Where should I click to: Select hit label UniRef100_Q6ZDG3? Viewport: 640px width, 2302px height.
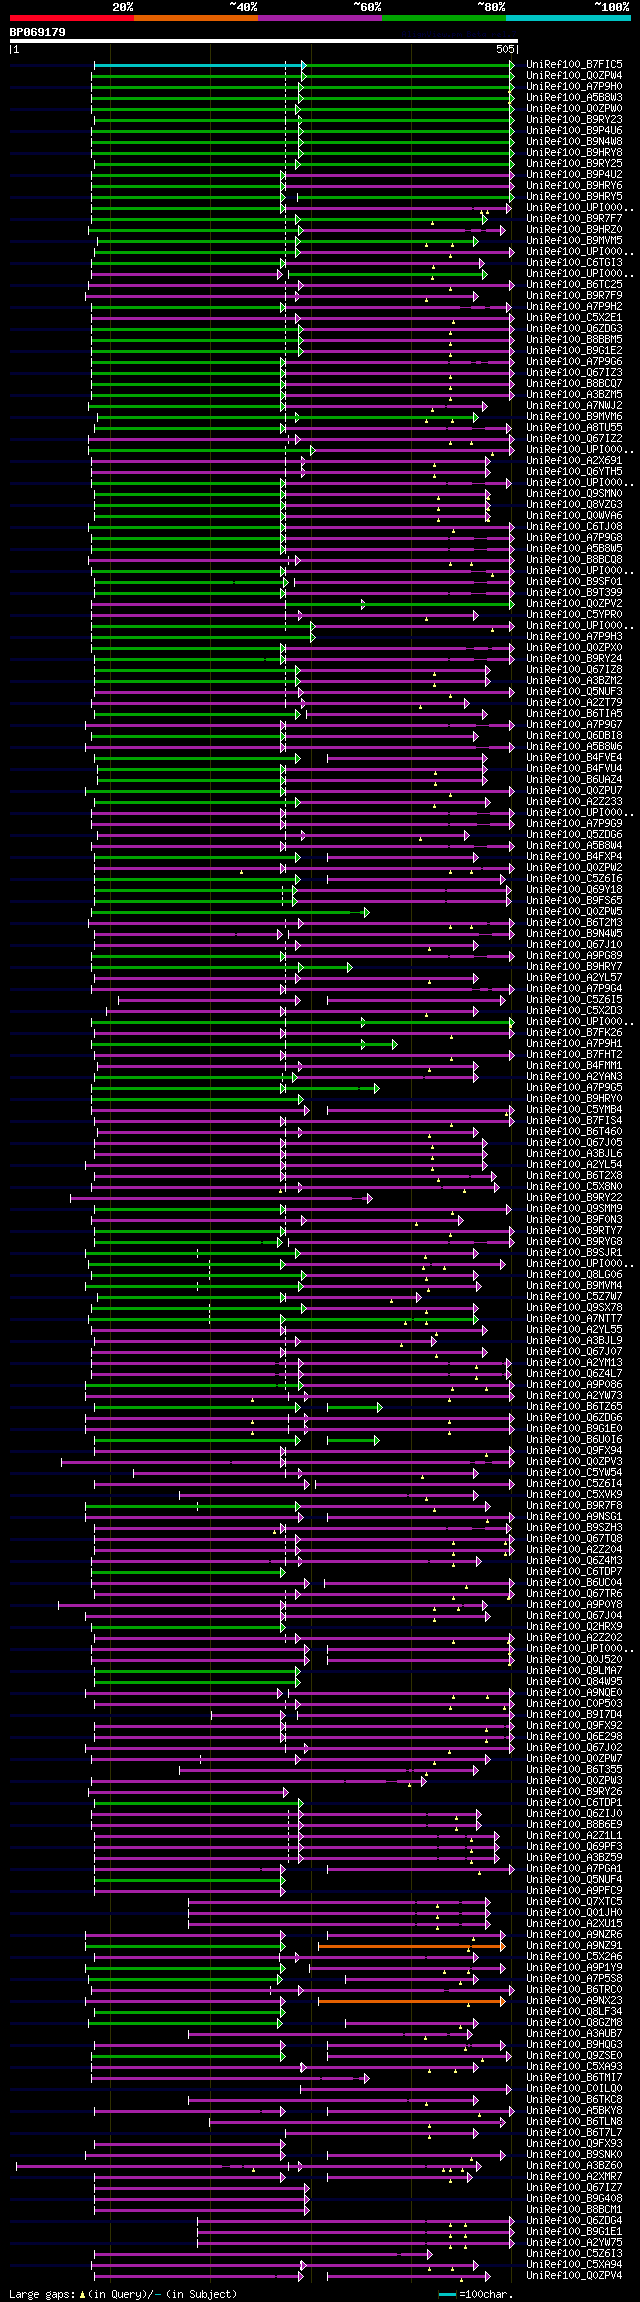pos(574,328)
